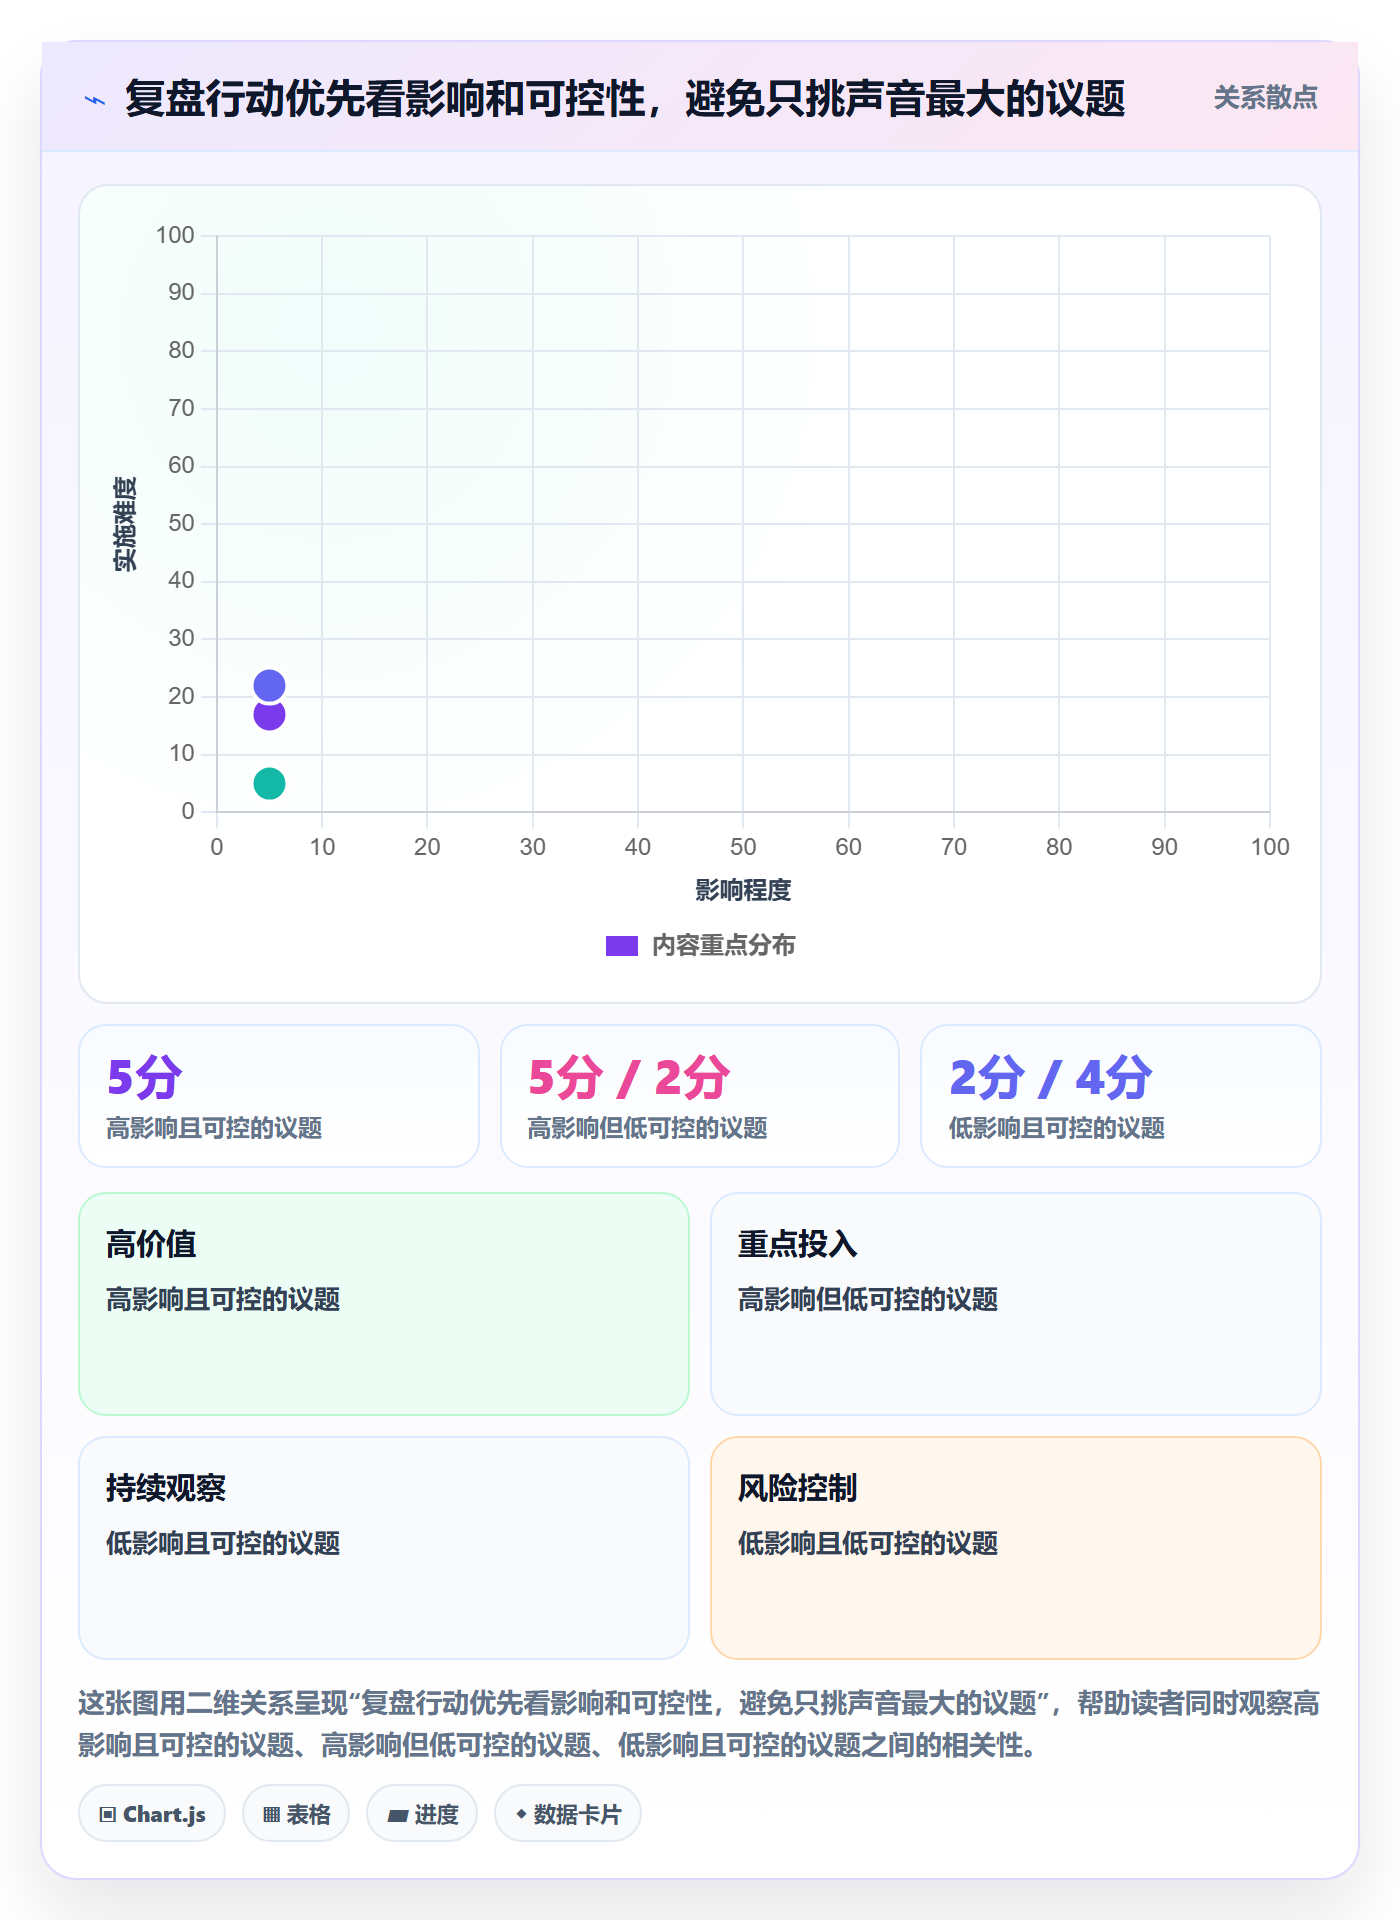Select the 重点投入 quadrant card
Image resolution: width=1400 pixels, height=1920 pixels.
pos(1016,1304)
